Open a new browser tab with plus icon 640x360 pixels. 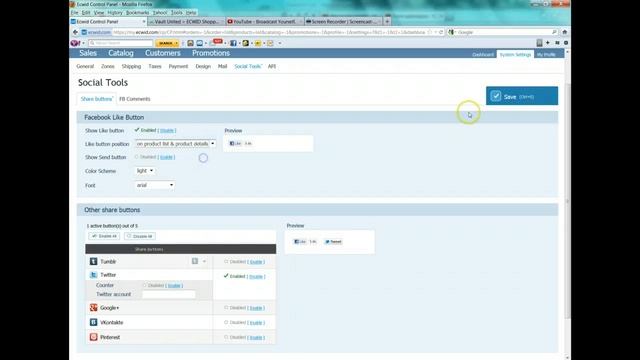click(387, 21)
